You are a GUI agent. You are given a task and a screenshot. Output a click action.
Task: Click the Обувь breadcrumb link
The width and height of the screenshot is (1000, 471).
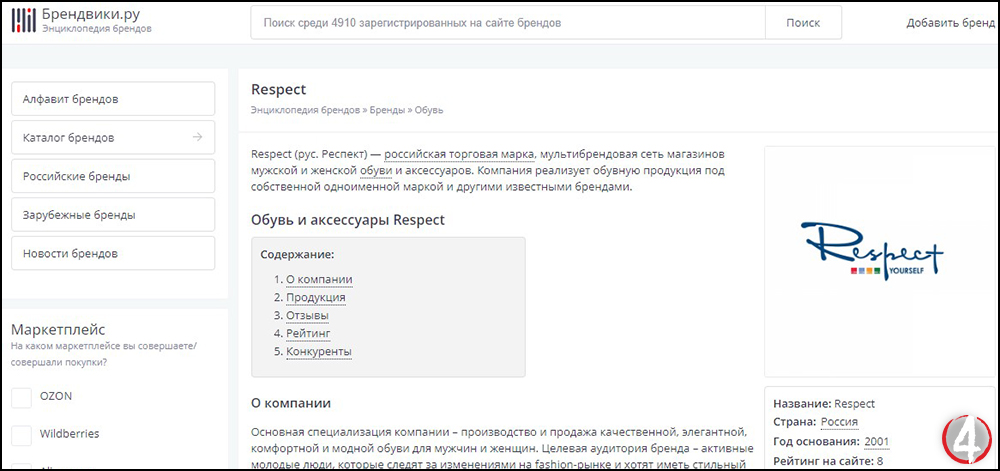point(429,110)
